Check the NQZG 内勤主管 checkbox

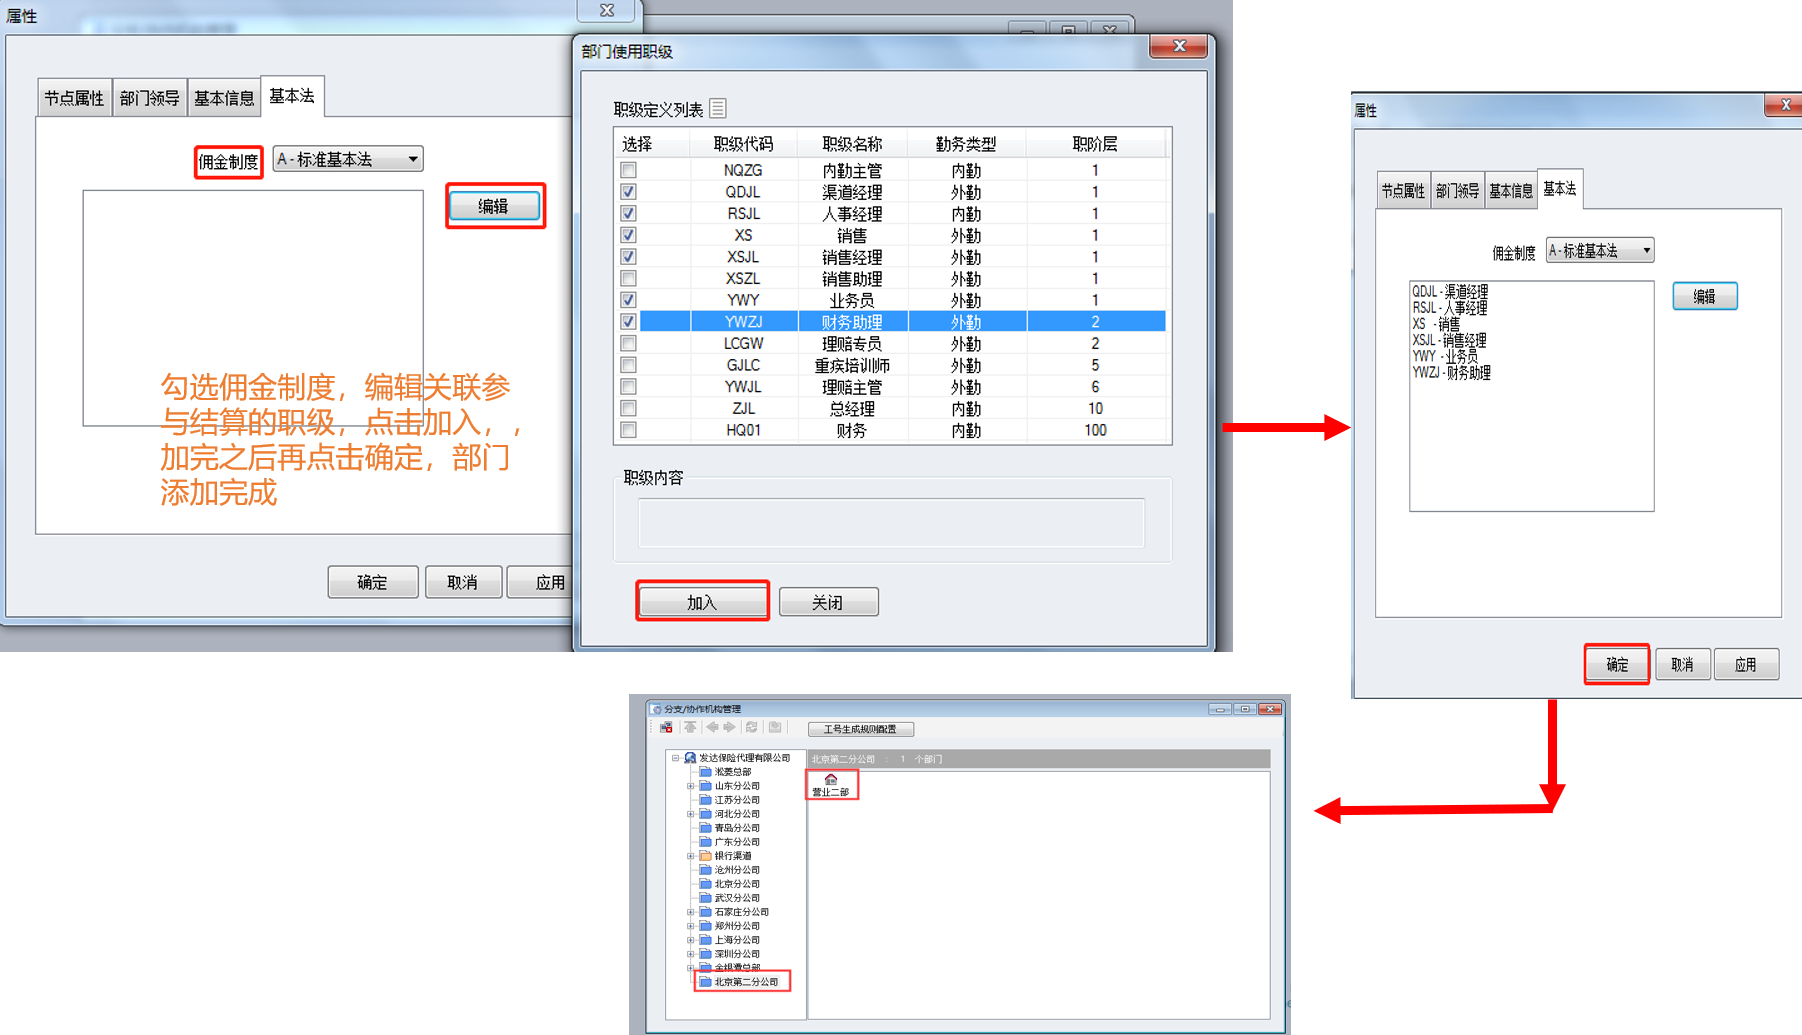[x=628, y=170]
